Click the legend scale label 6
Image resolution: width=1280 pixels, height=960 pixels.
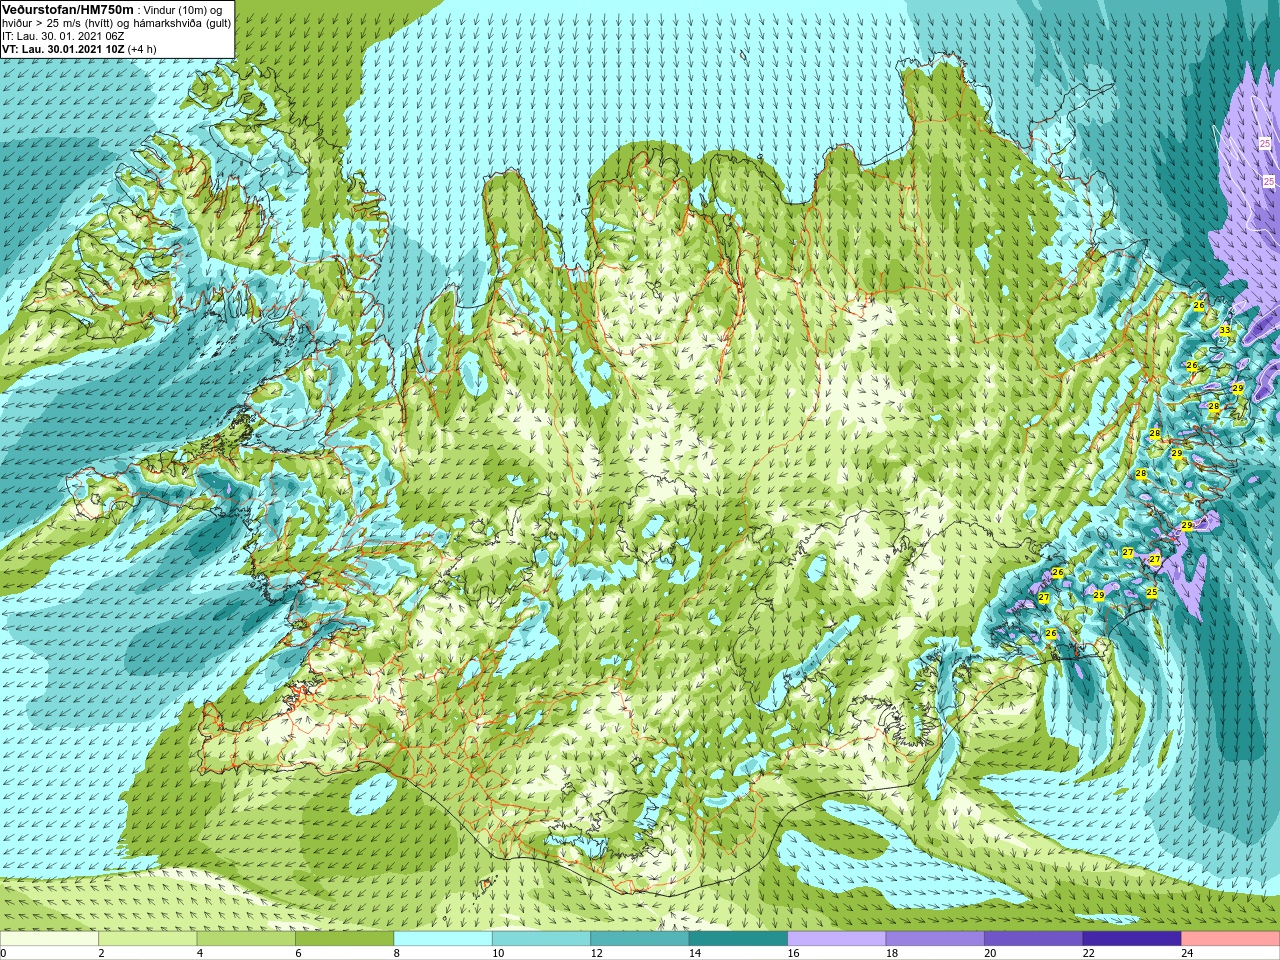pyautogui.click(x=298, y=954)
